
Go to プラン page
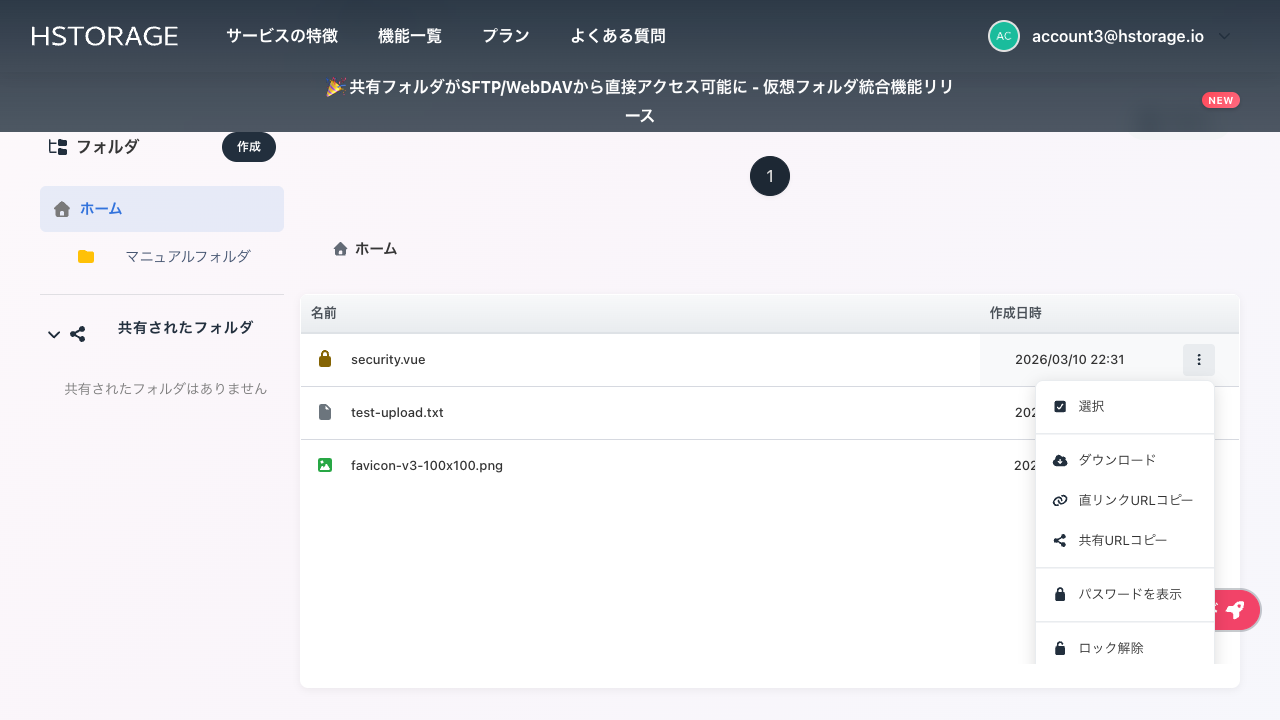coord(506,36)
